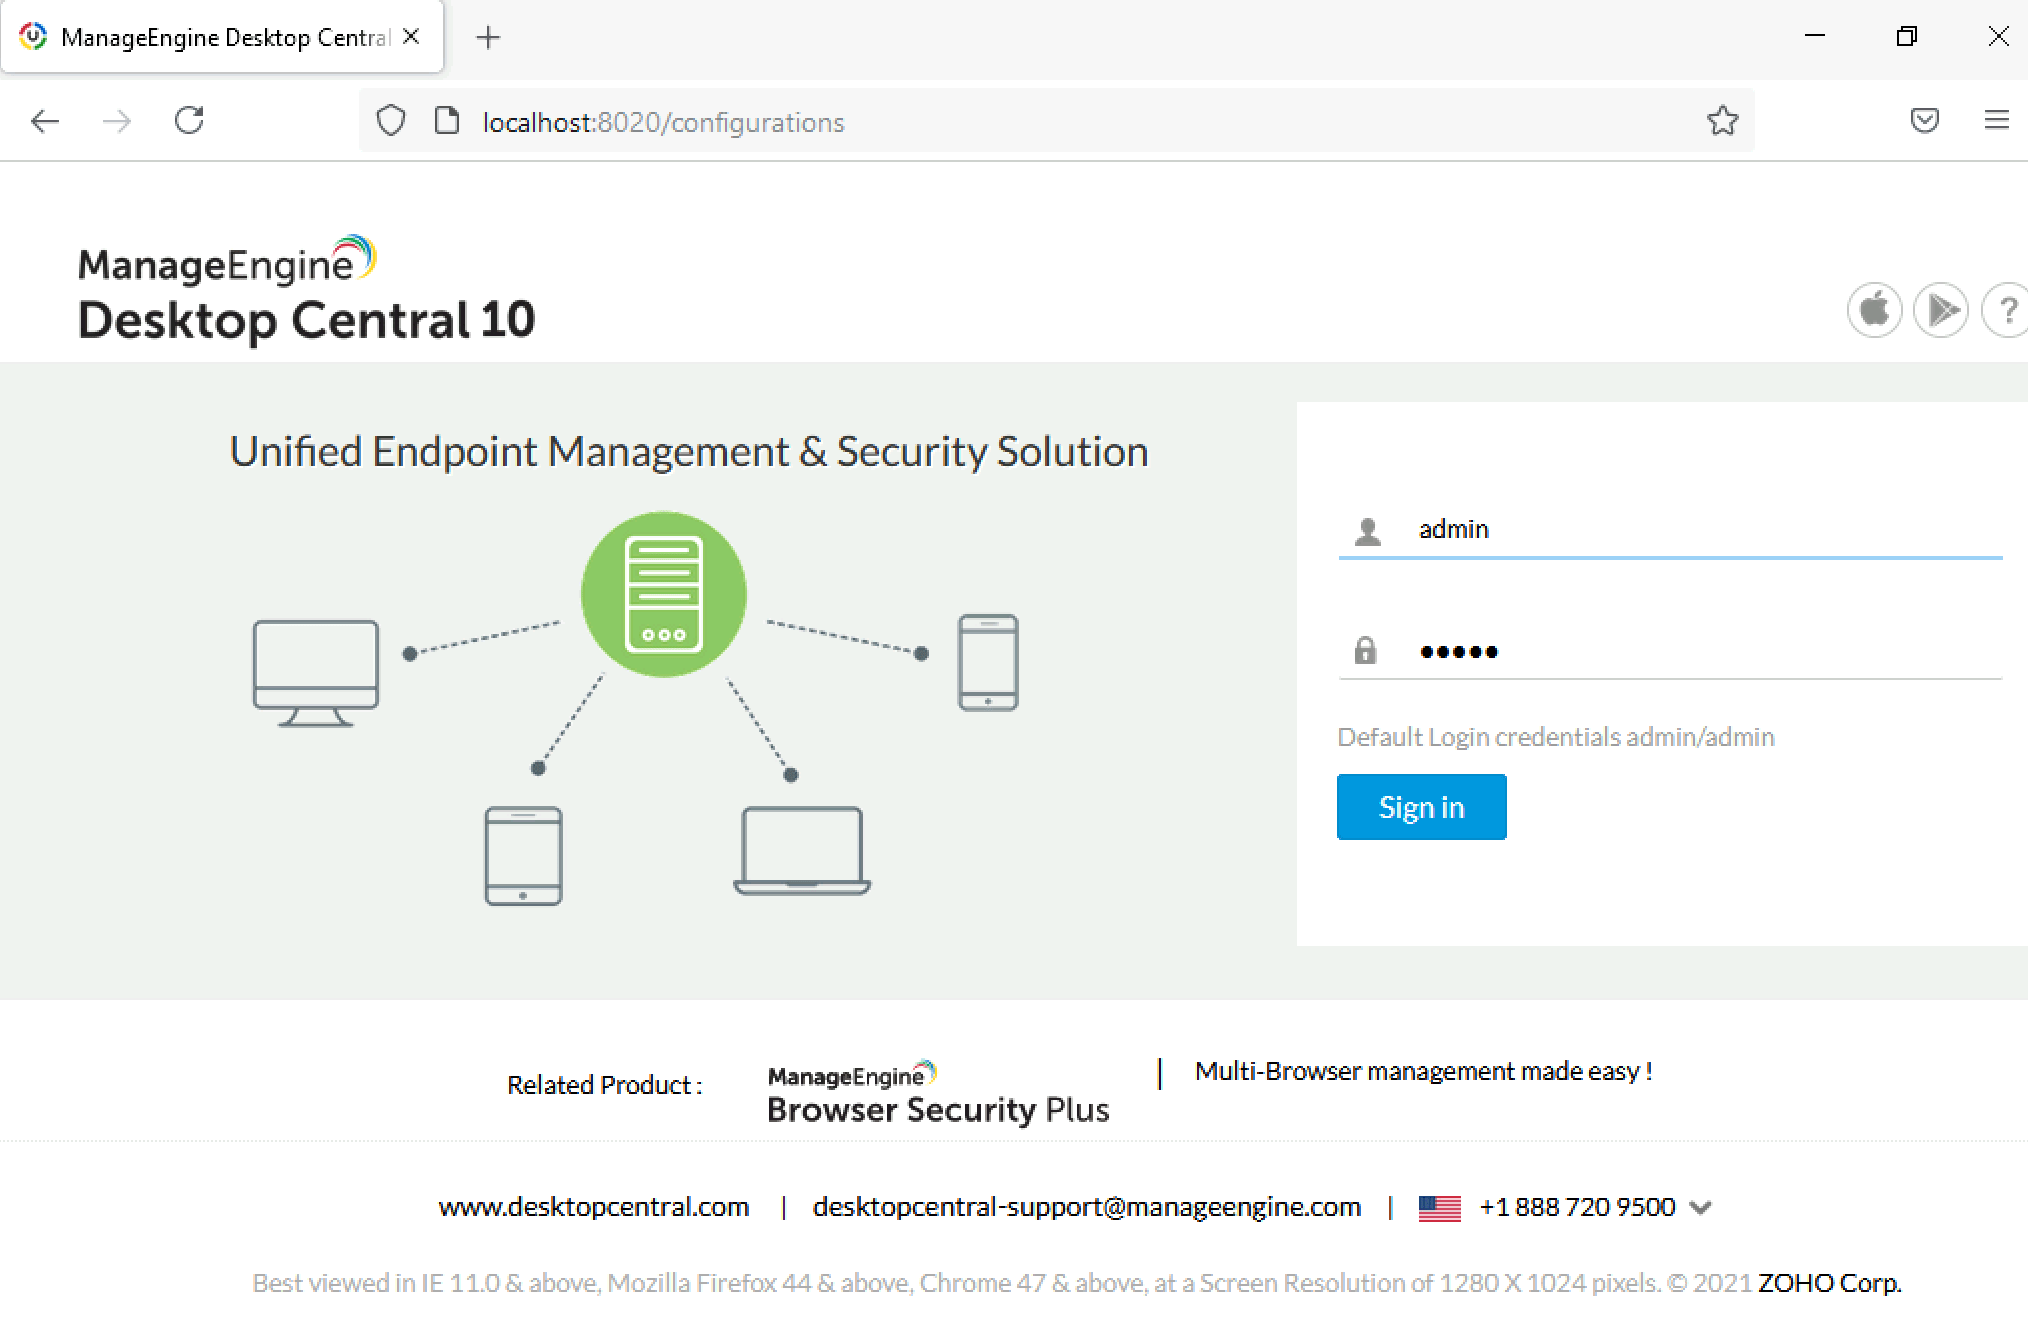Open the Firefox hamburger menu
2028x1336 pixels.
[1996, 120]
